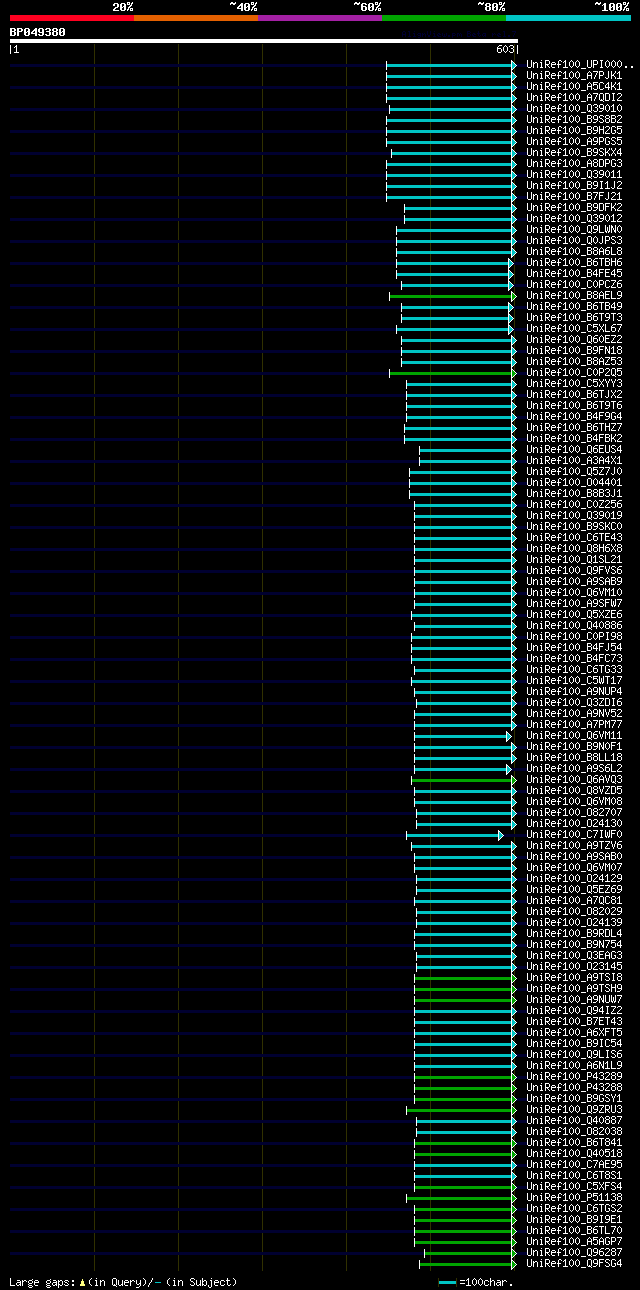Select label UniRef100_C5WT17
The height and width of the screenshot is (1290, 640).
pos(574,680)
